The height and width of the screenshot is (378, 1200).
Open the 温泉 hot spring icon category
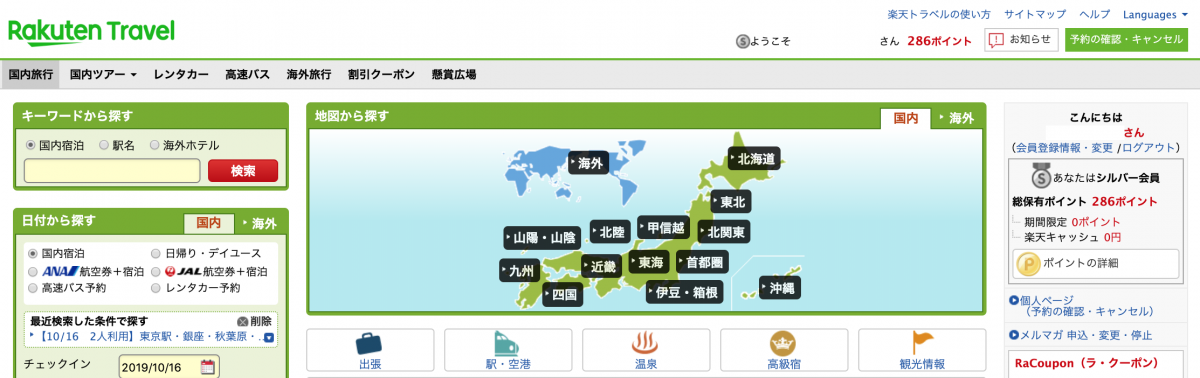pyautogui.click(x=645, y=349)
